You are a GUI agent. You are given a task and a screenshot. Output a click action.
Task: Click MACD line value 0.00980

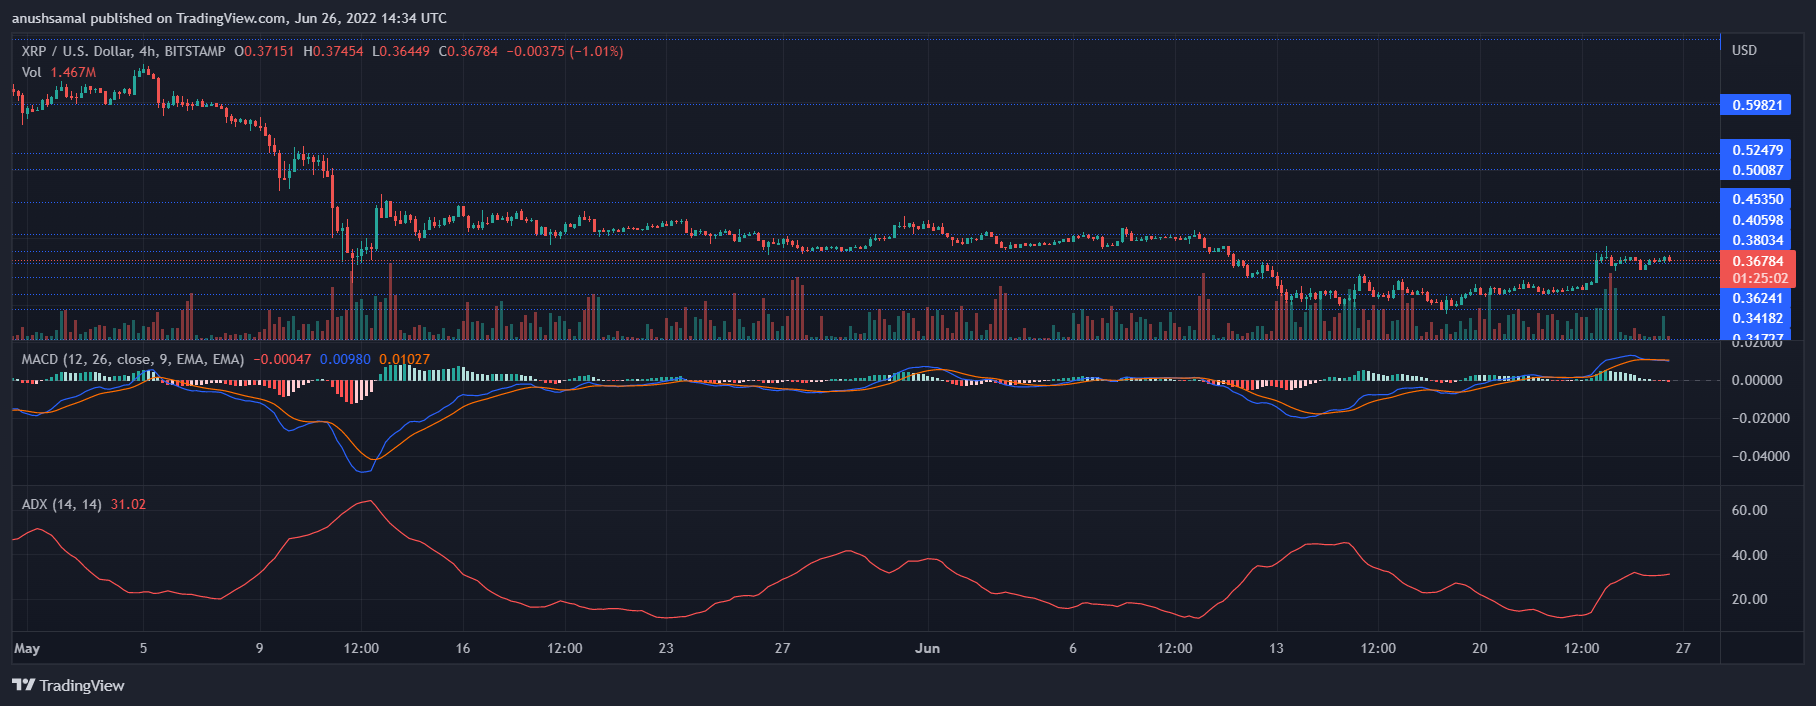pos(345,359)
